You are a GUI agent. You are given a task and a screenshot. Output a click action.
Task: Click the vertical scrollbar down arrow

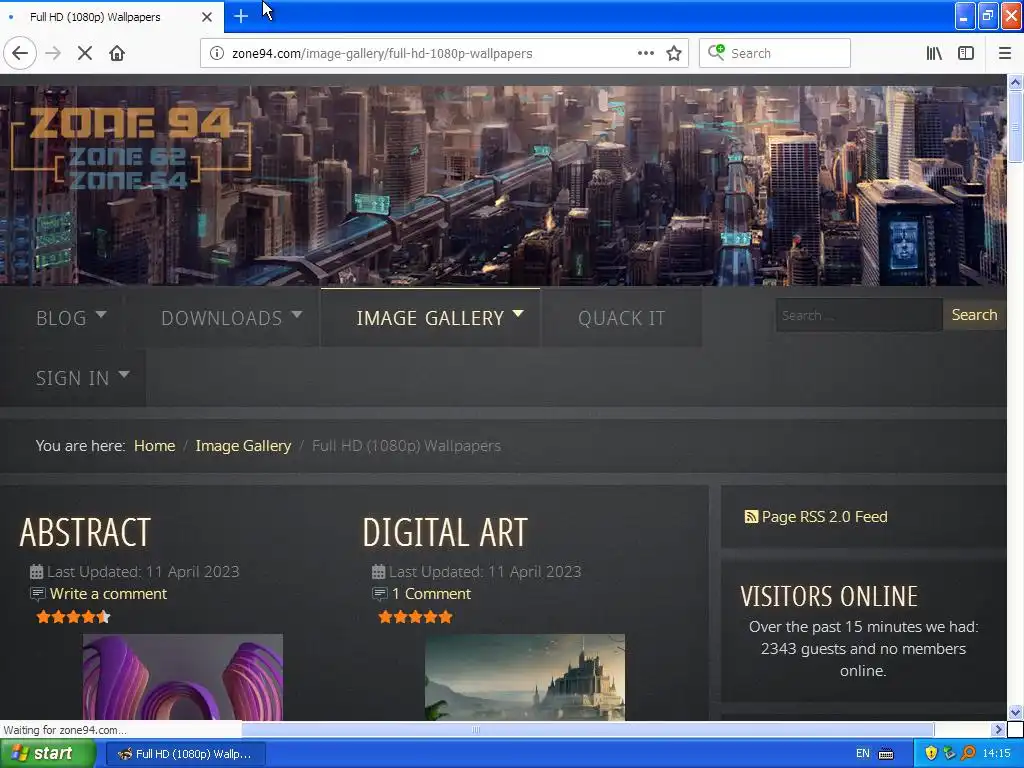(x=1015, y=712)
